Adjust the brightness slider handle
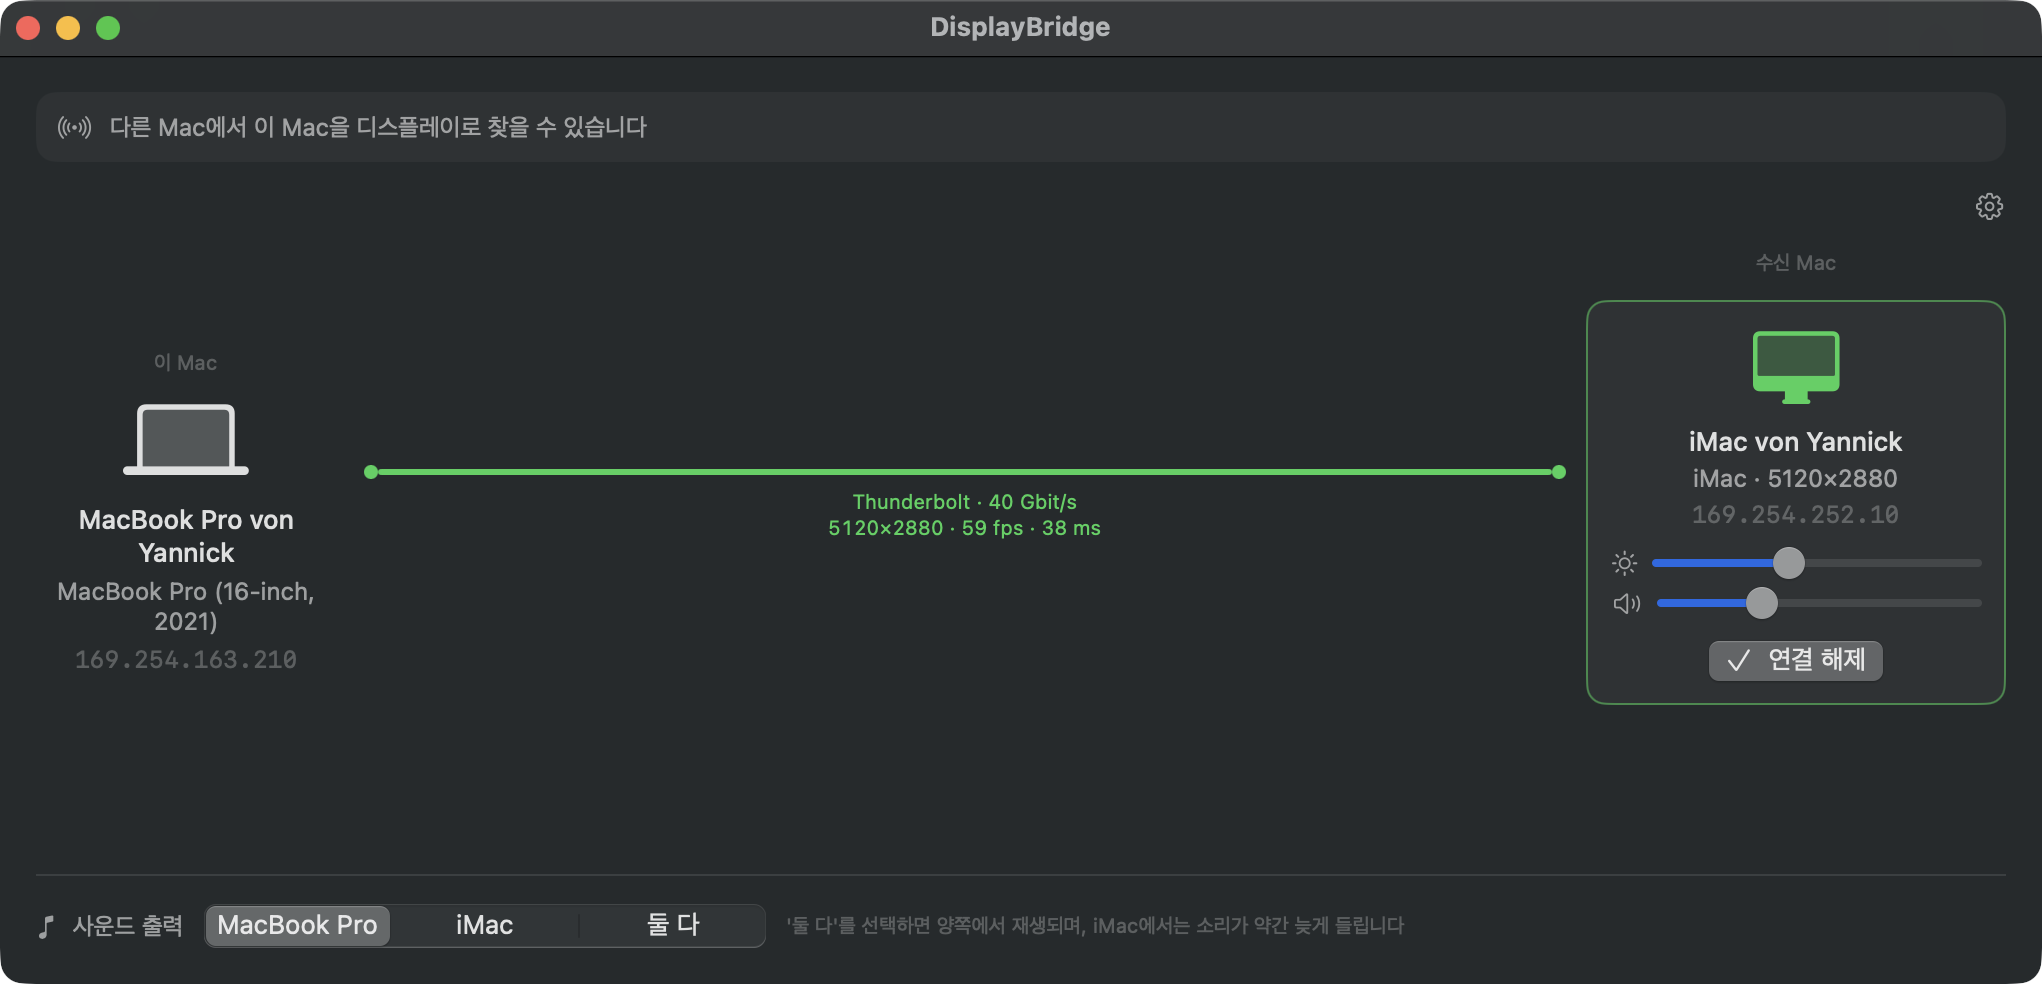The height and width of the screenshot is (984, 2042). 1789,563
